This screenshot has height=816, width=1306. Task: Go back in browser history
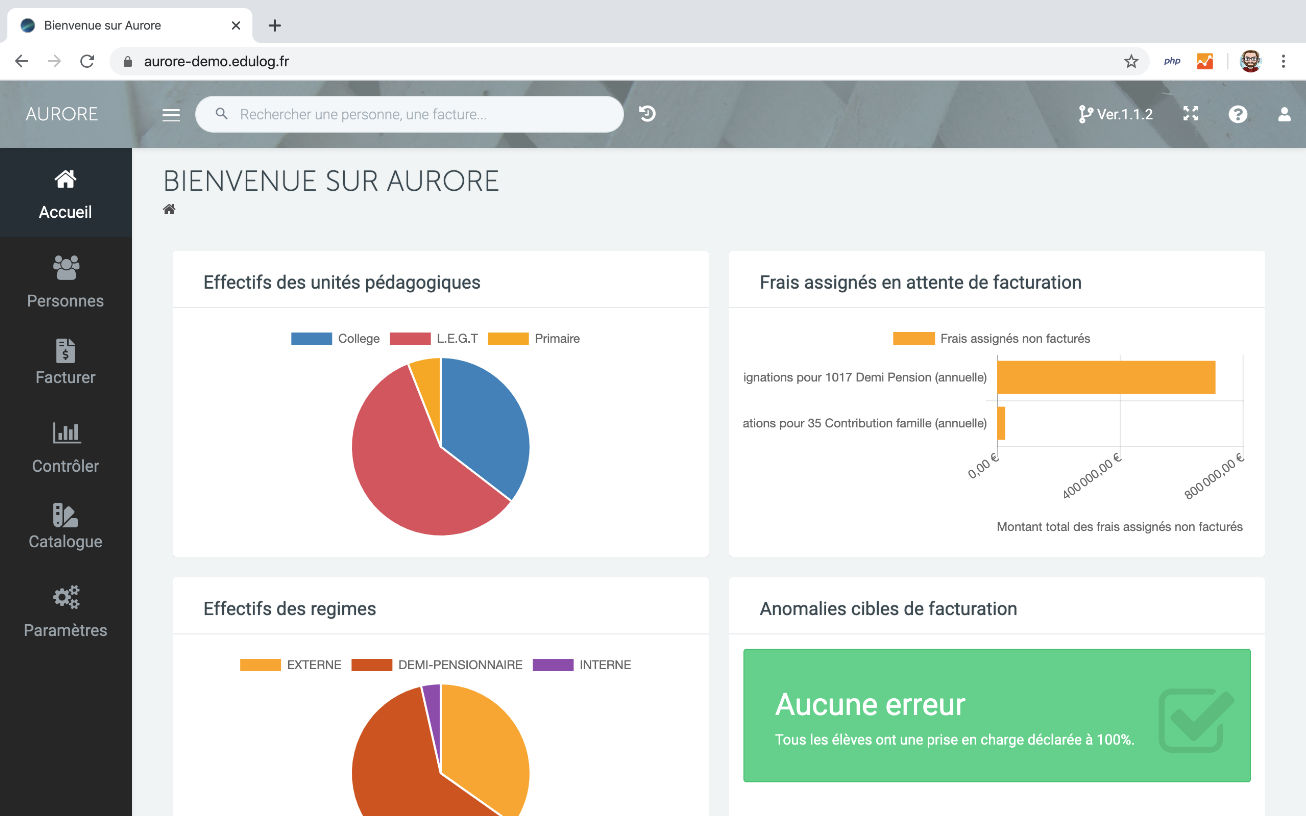(x=21, y=61)
